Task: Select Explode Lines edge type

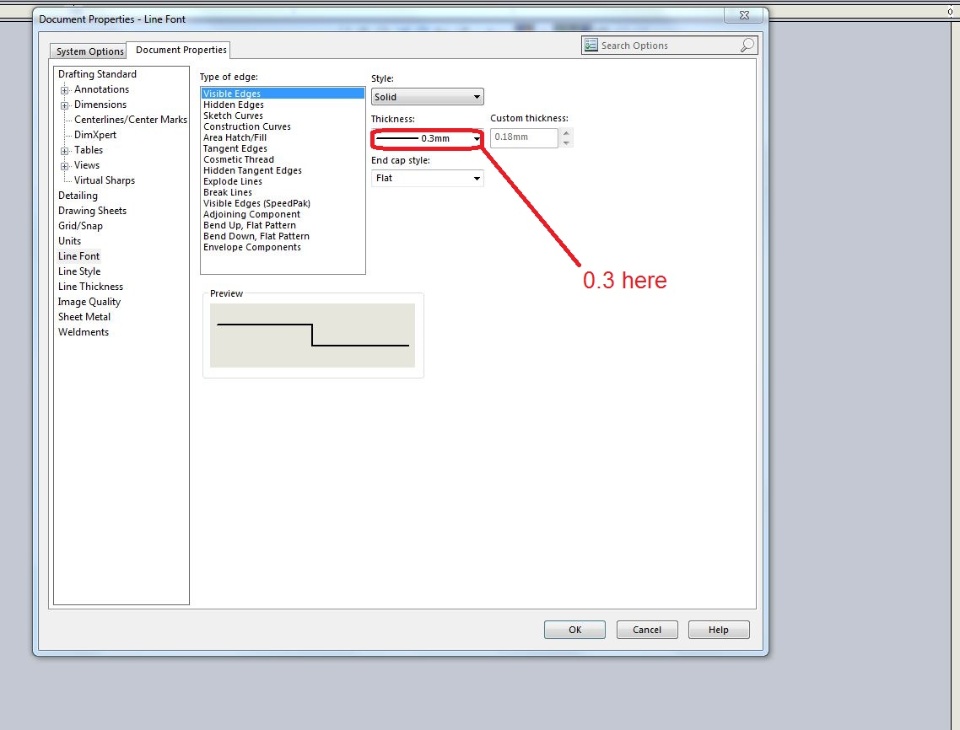Action: click(233, 182)
